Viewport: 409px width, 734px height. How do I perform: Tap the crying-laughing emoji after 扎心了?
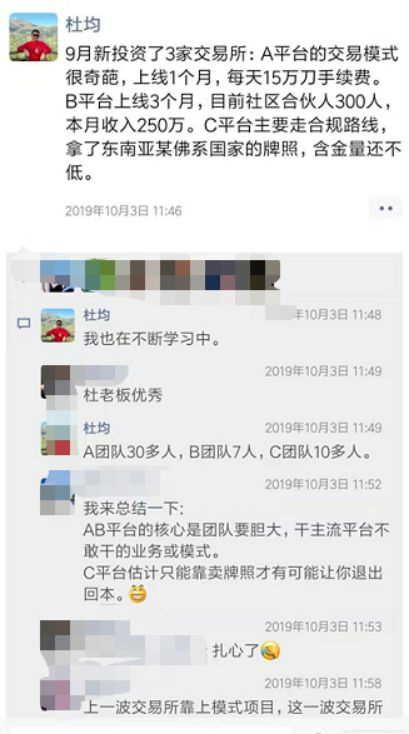[270, 651]
